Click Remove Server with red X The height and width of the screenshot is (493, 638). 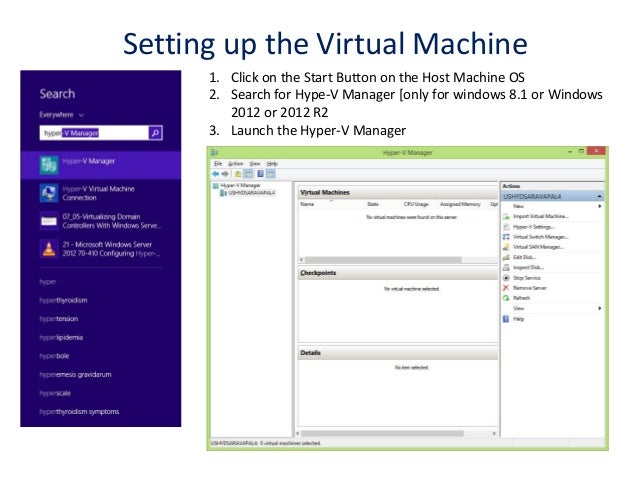(529, 288)
